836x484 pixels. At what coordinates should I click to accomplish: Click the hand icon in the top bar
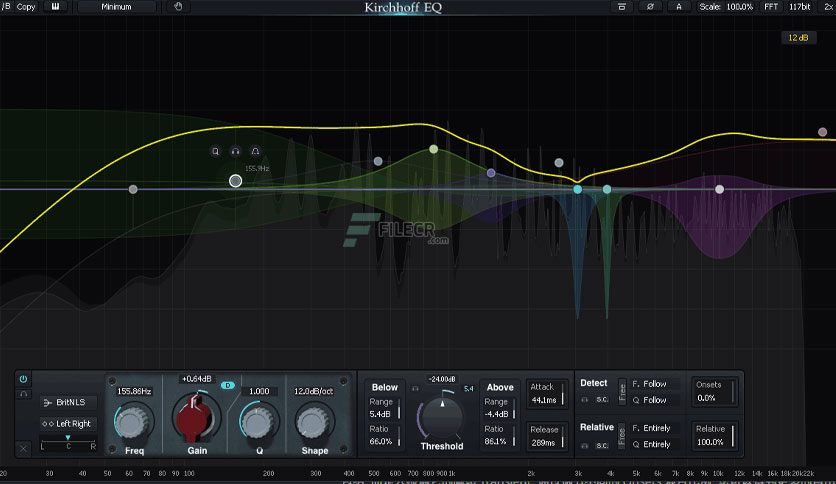pyautogui.click(x=178, y=6)
